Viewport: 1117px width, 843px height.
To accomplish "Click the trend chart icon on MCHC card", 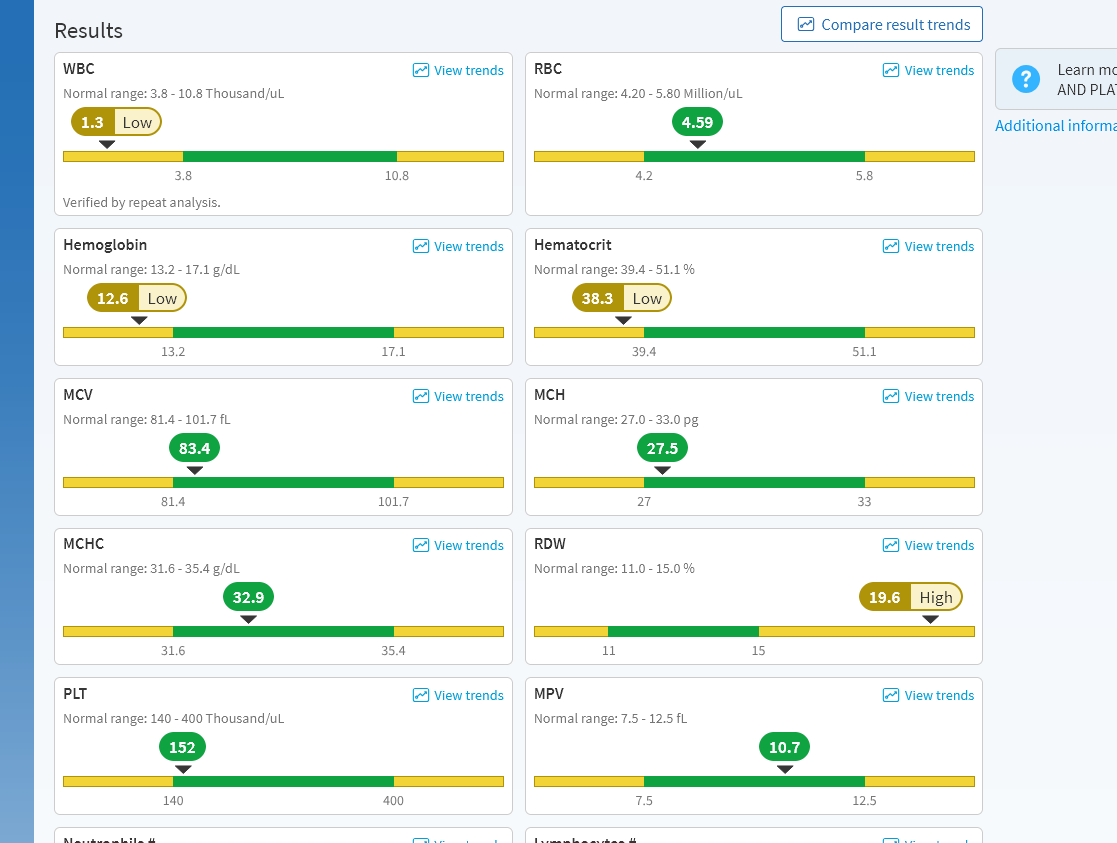I will [421, 545].
